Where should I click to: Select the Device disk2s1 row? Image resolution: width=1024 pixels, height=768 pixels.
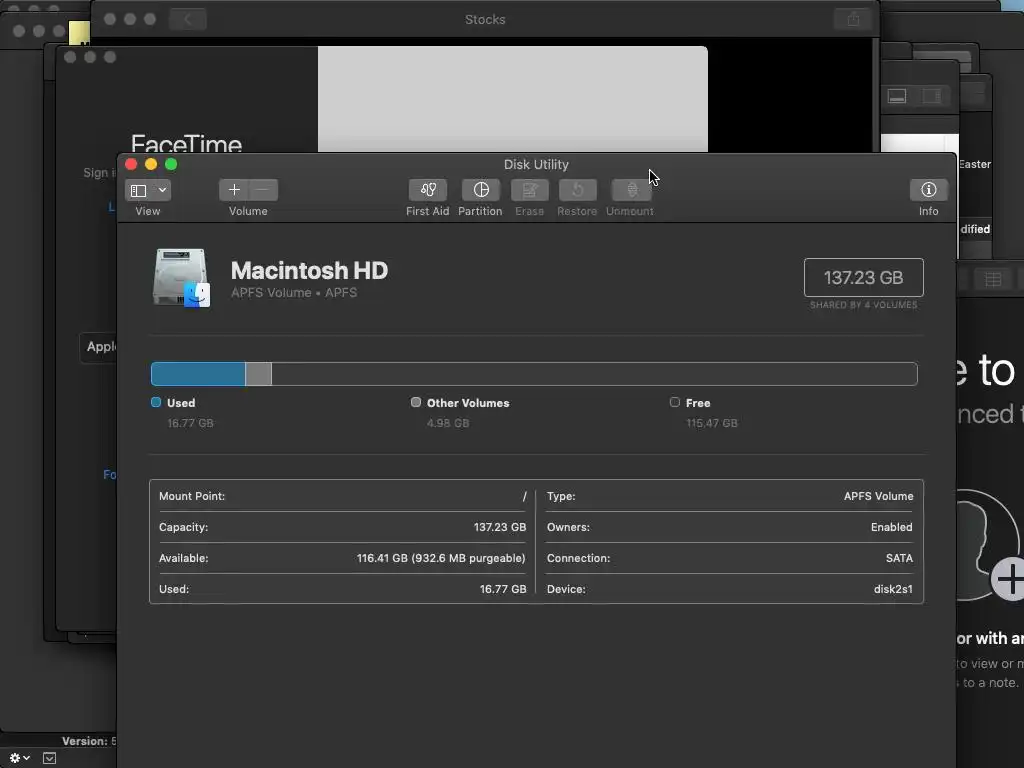pyautogui.click(x=729, y=589)
